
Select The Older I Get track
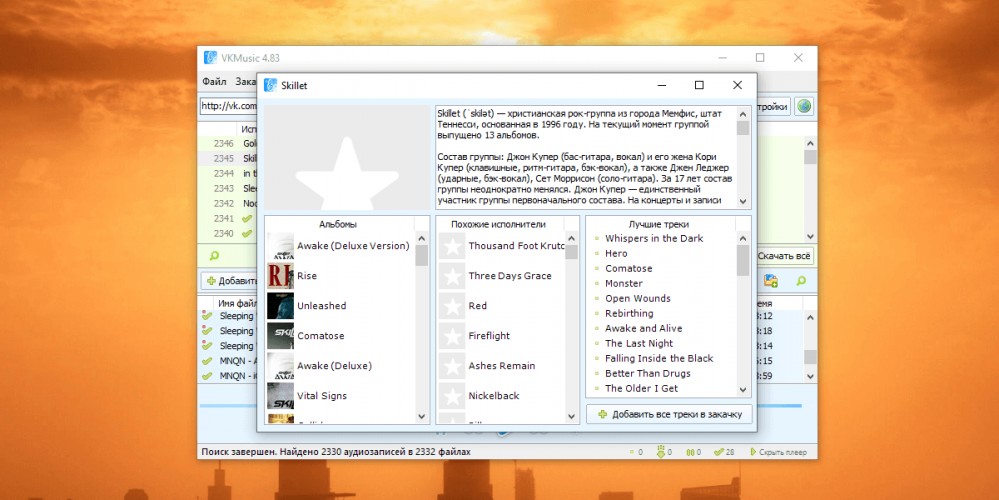(641, 388)
